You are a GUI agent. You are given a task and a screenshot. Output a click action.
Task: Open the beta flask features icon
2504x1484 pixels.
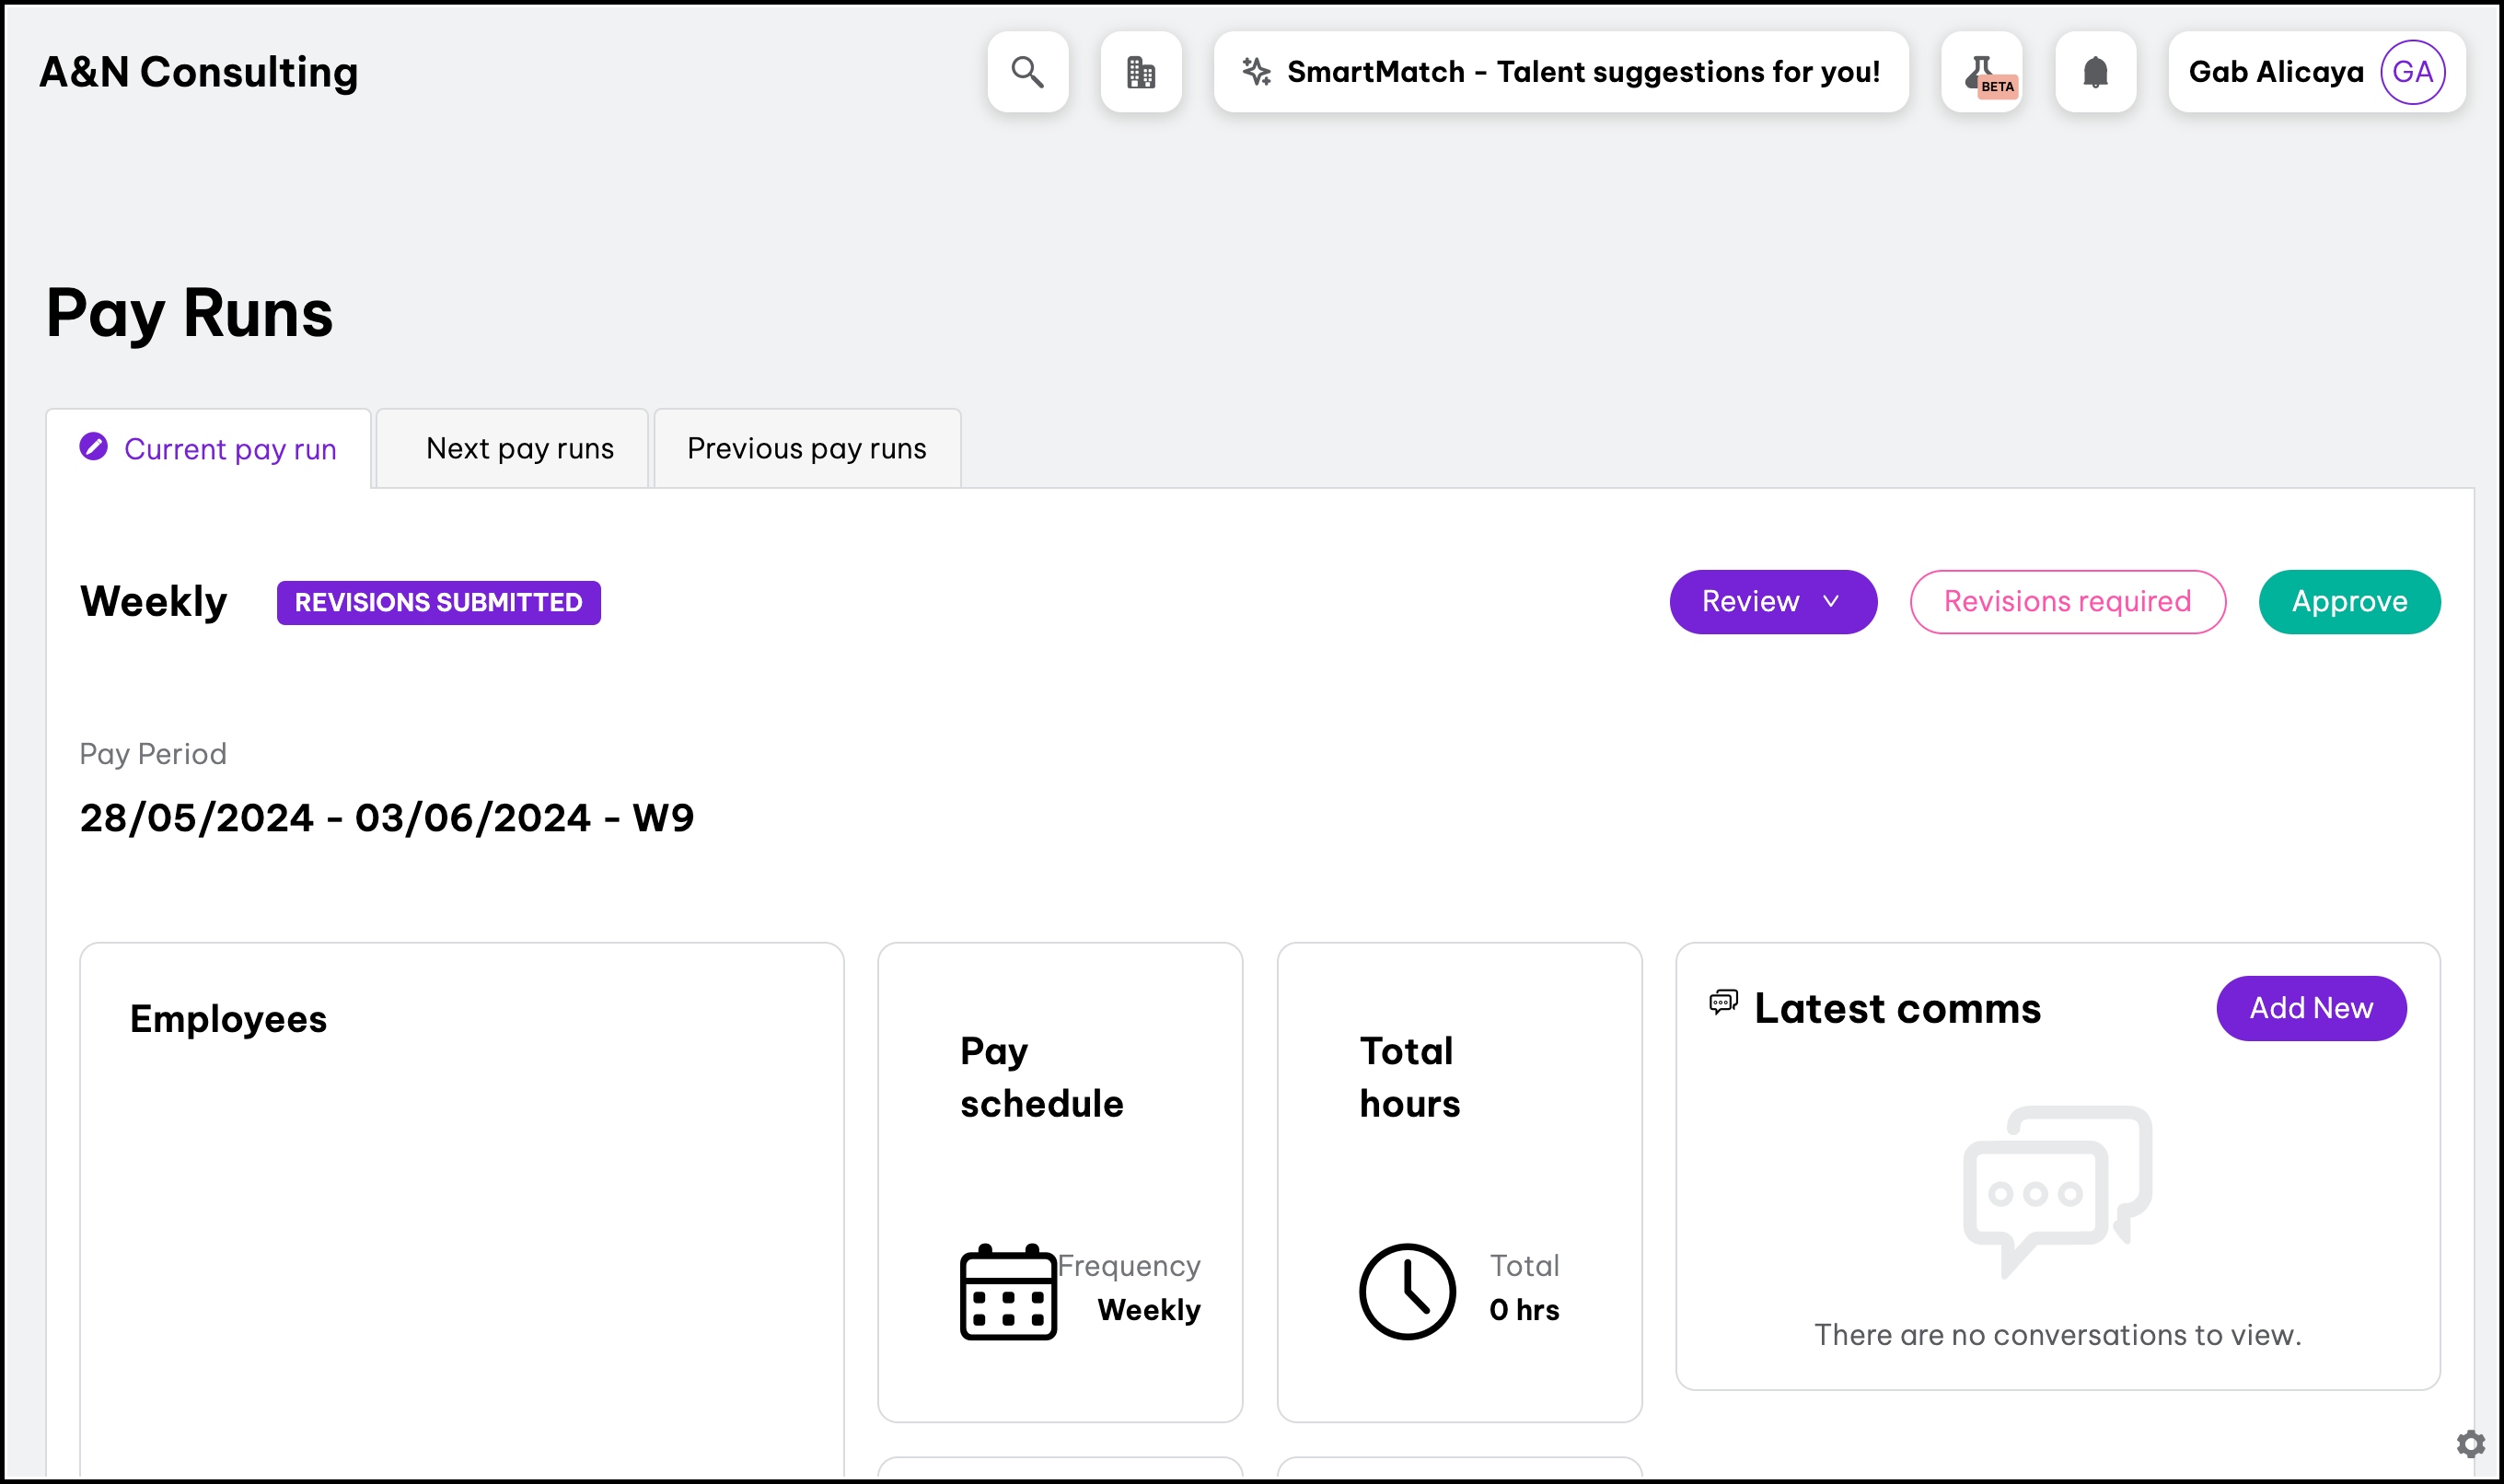[x=1981, y=72]
